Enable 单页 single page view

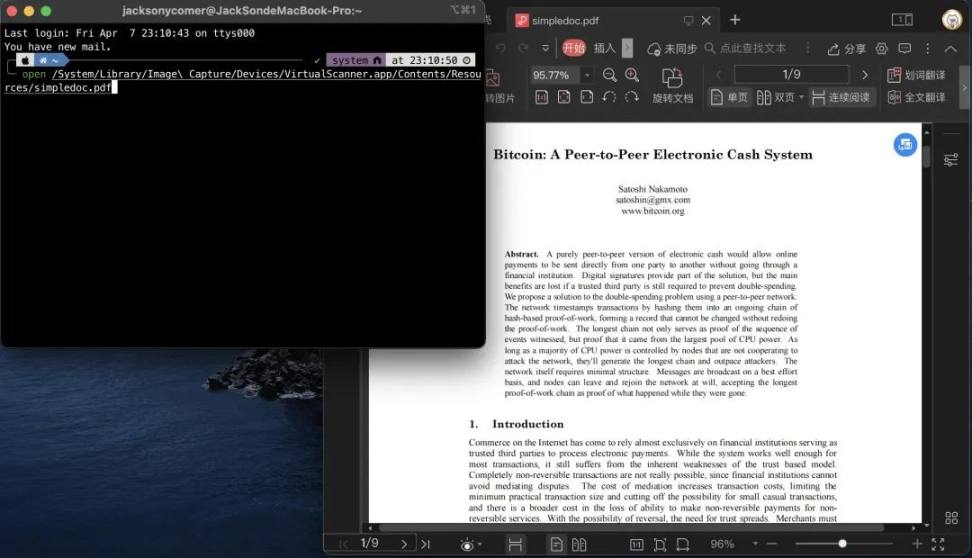(729, 97)
